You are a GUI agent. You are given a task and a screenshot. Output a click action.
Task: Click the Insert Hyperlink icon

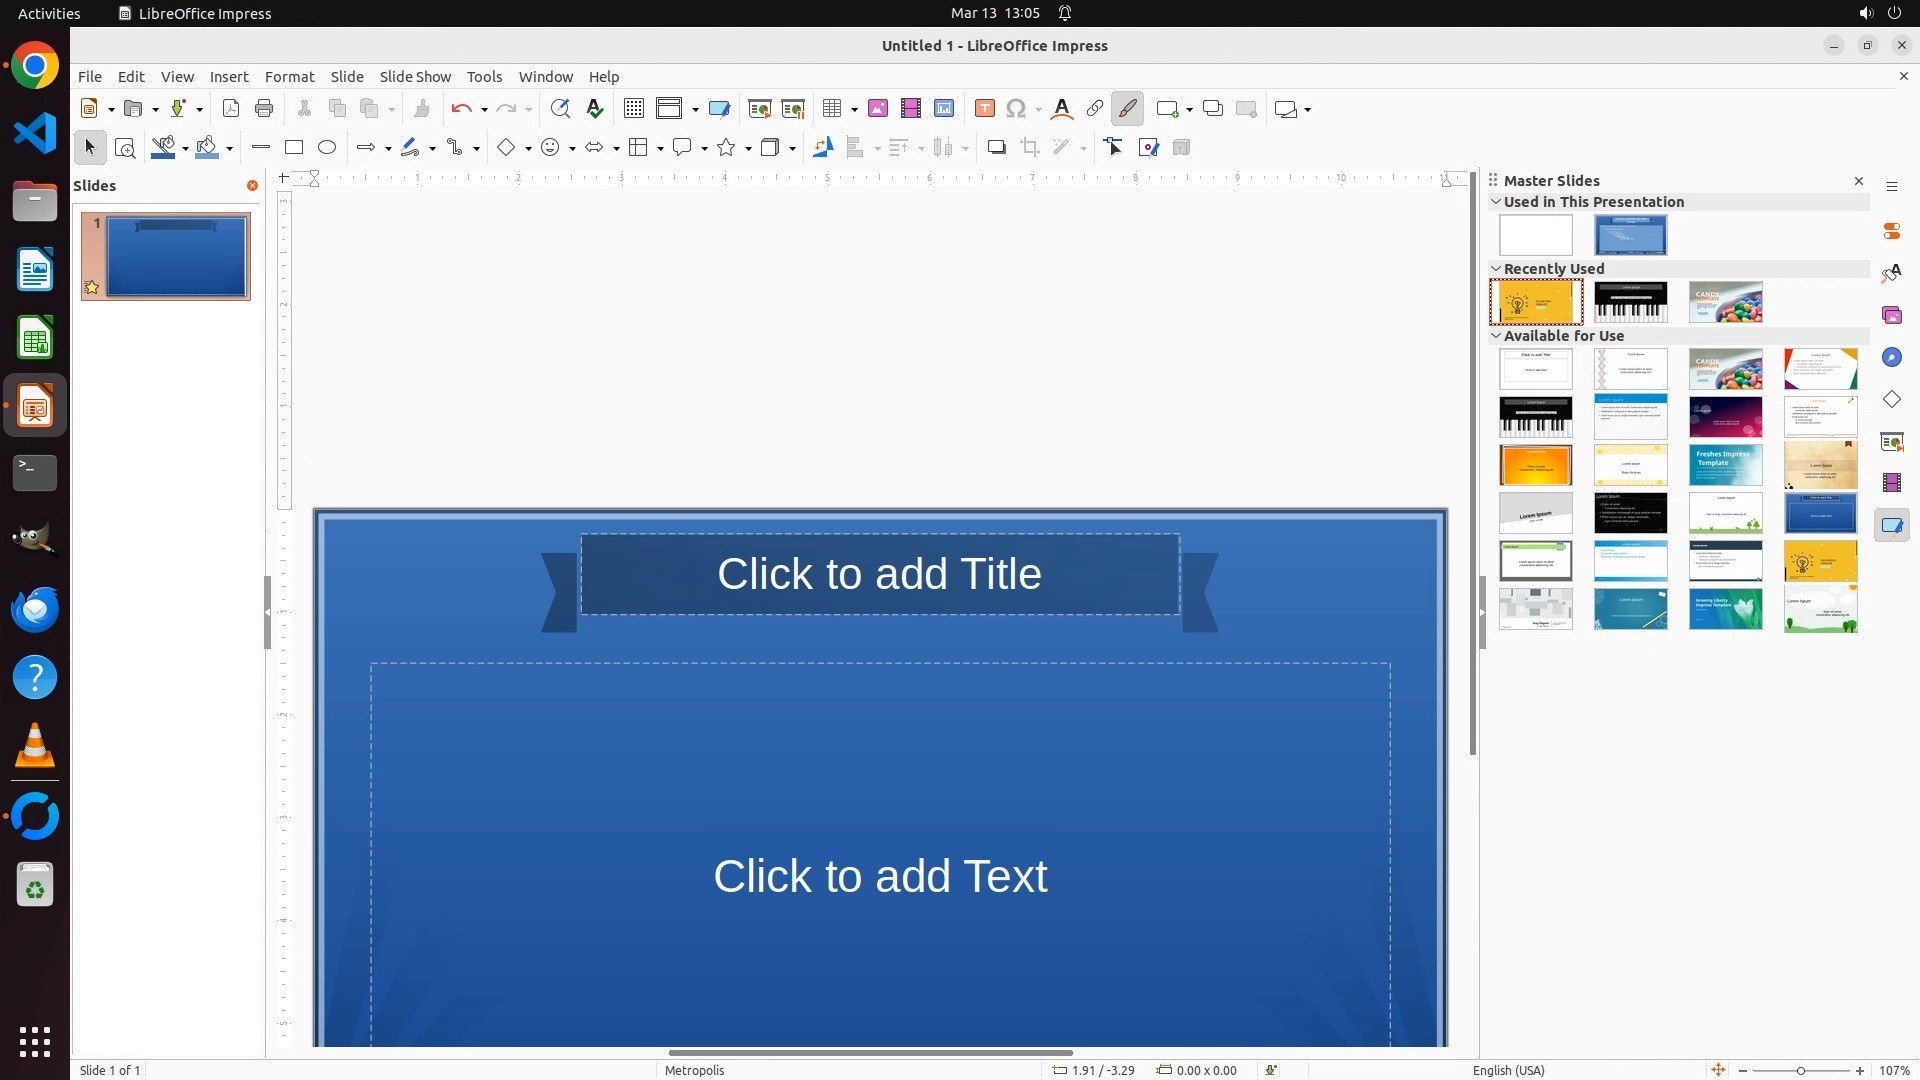pyautogui.click(x=1095, y=109)
